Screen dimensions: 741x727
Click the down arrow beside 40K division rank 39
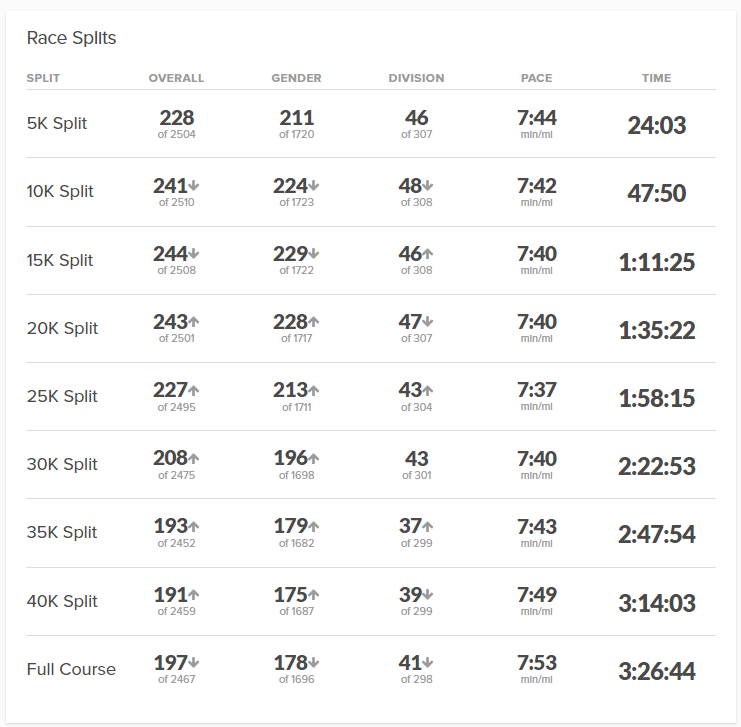click(428, 594)
